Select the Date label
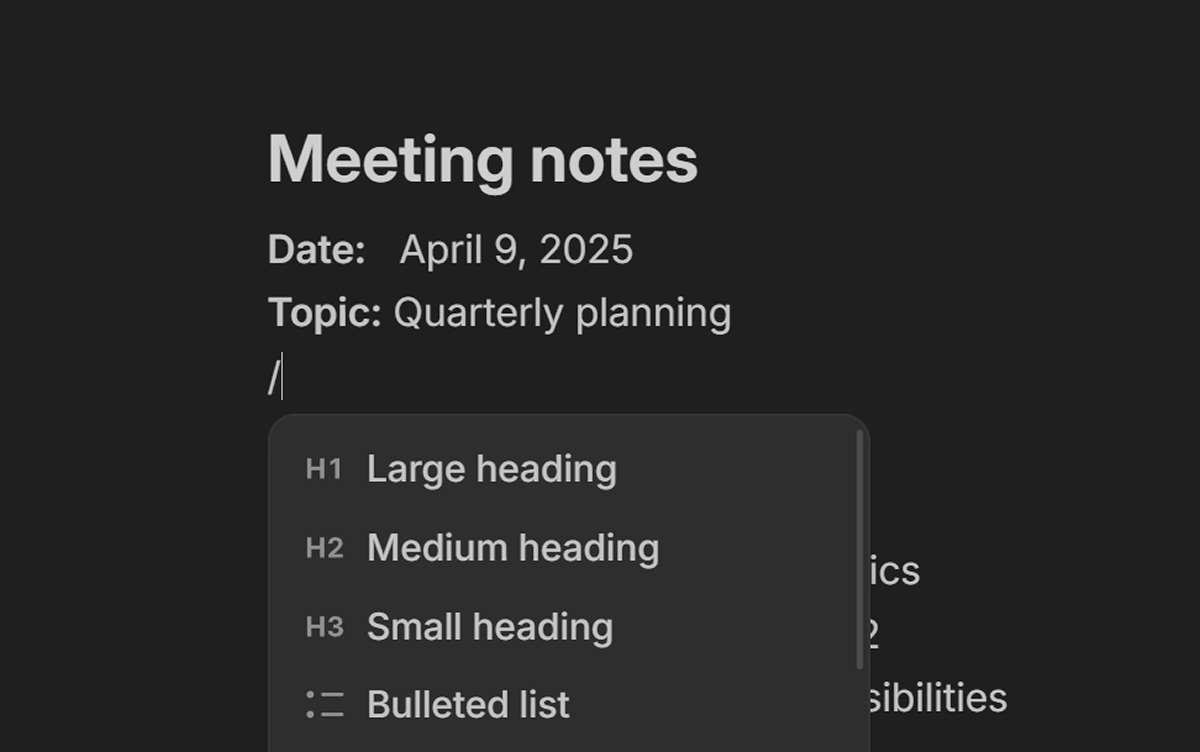 pos(316,250)
